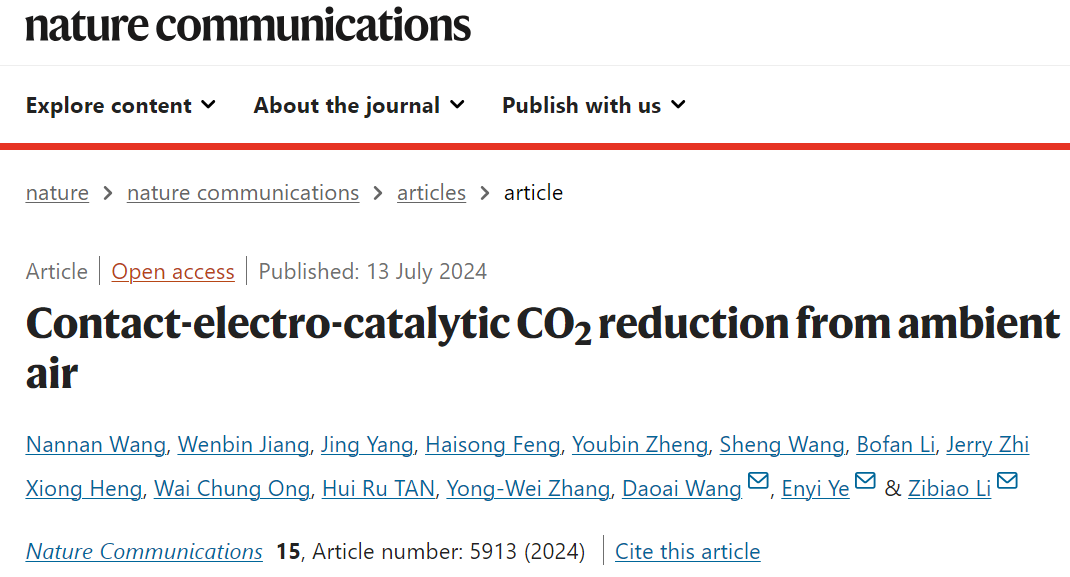Click the Hui Ru TAN author link

click(378, 488)
